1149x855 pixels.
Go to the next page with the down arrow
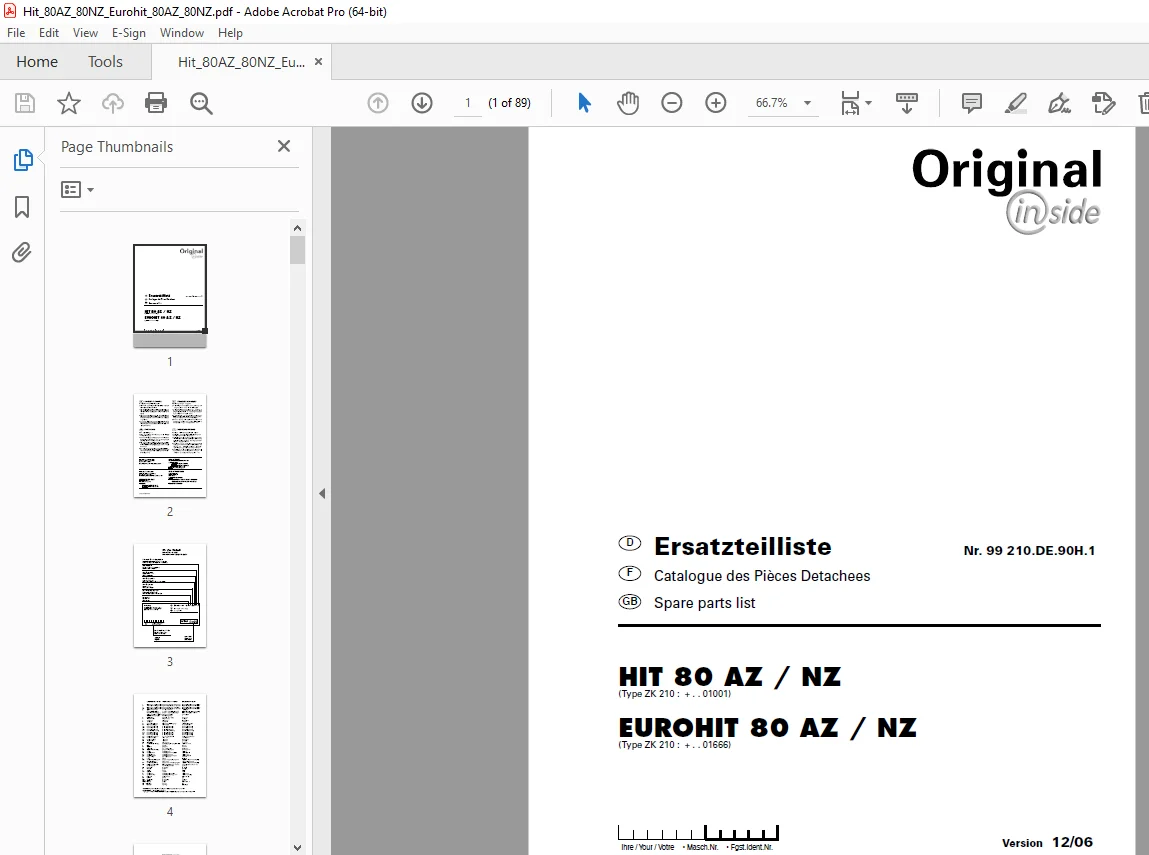coord(422,103)
